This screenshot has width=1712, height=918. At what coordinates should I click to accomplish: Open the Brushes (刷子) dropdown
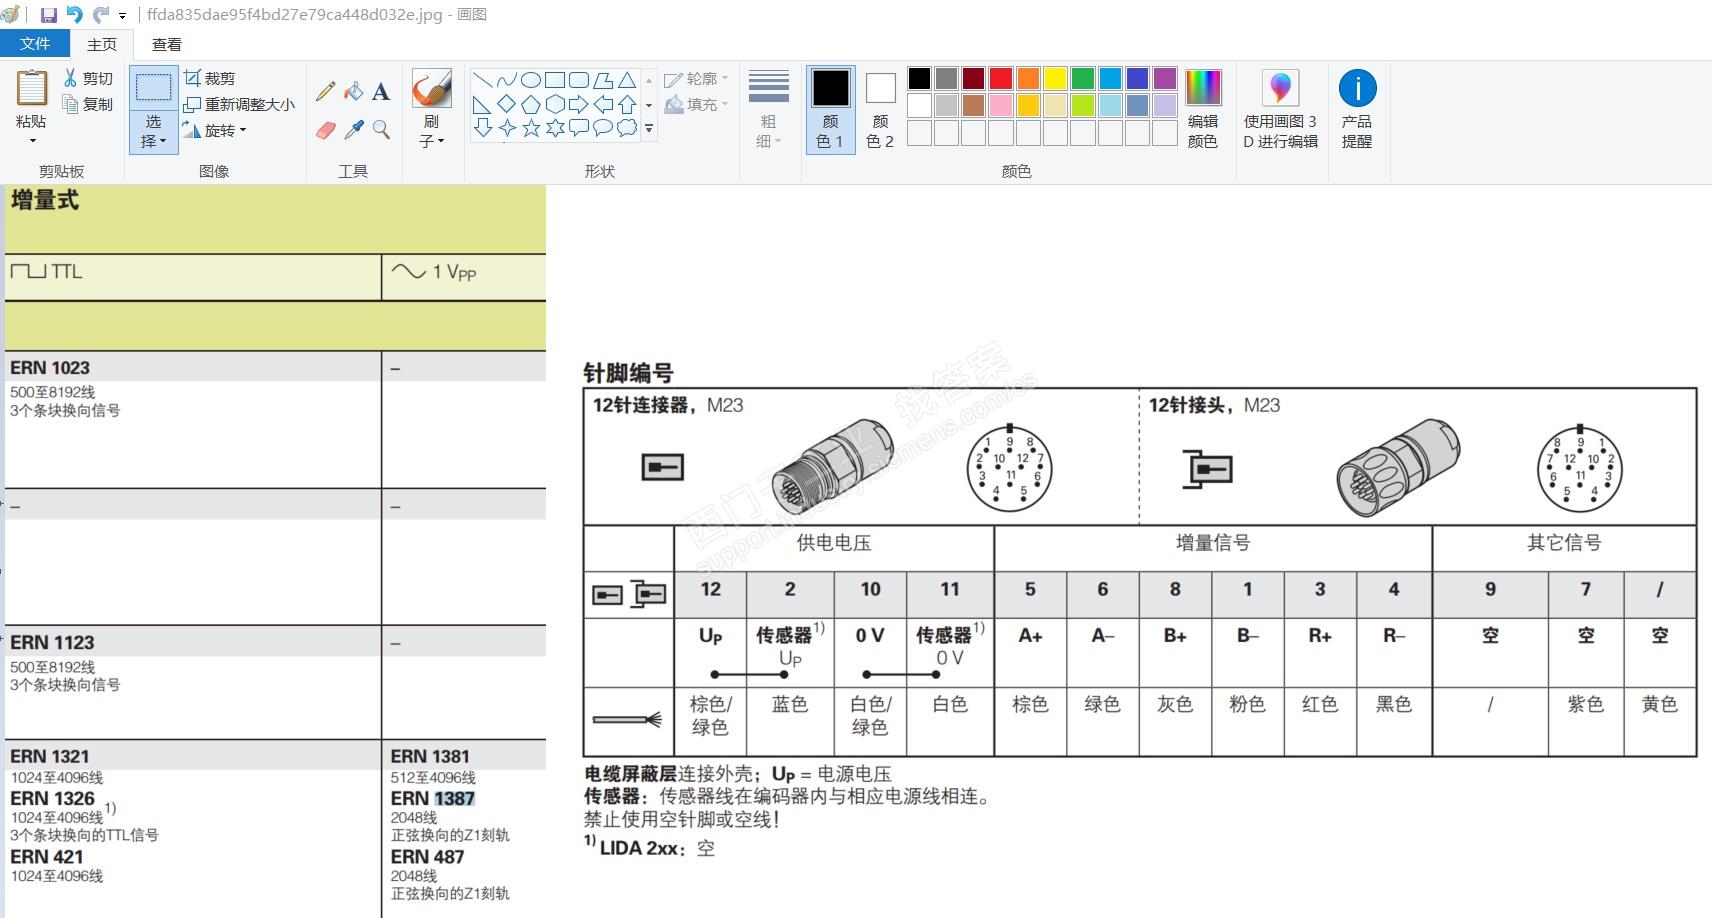(x=431, y=132)
